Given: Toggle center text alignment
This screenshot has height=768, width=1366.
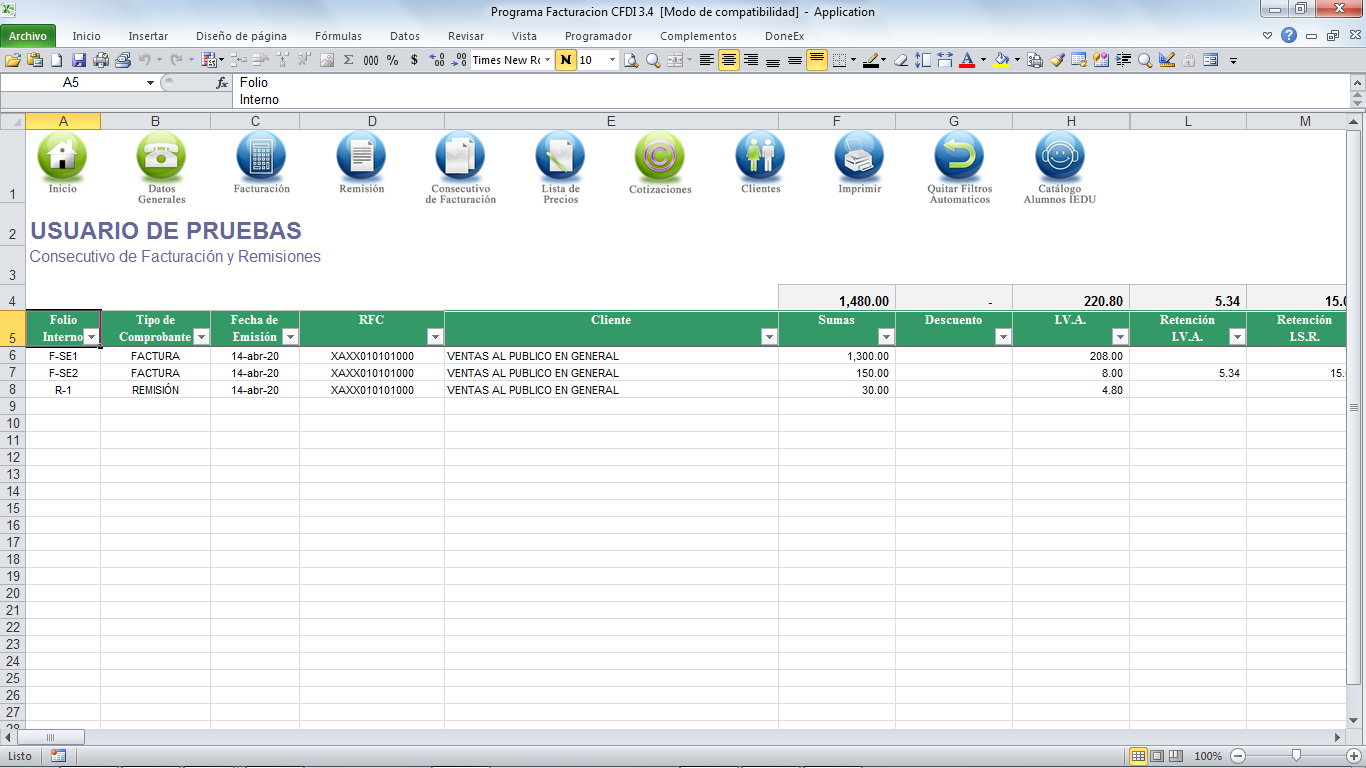Looking at the screenshot, I should pos(729,60).
